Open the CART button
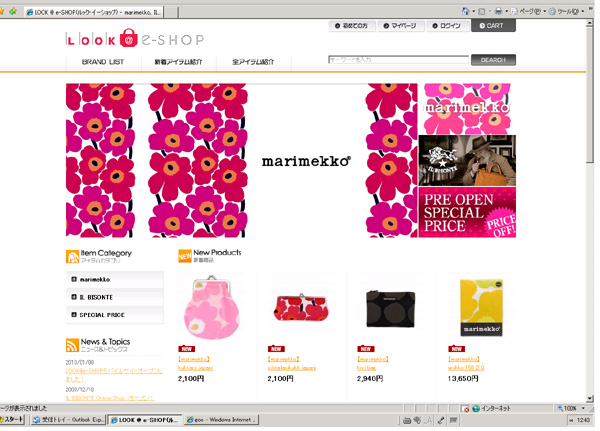Screen dimensions: 600x431 pos(494,25)
